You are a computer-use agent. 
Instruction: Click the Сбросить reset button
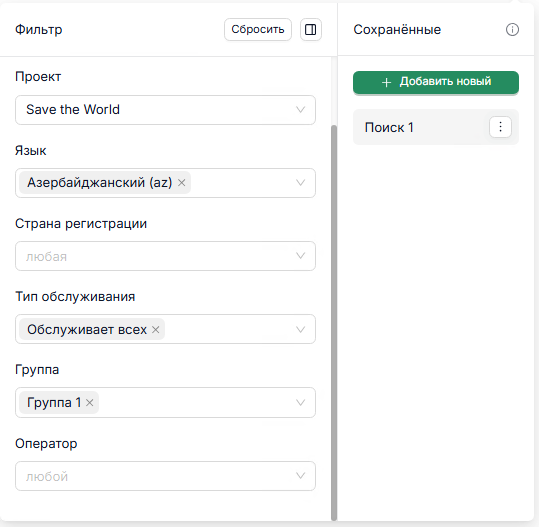pyautogui.click(x=258, y=30)
